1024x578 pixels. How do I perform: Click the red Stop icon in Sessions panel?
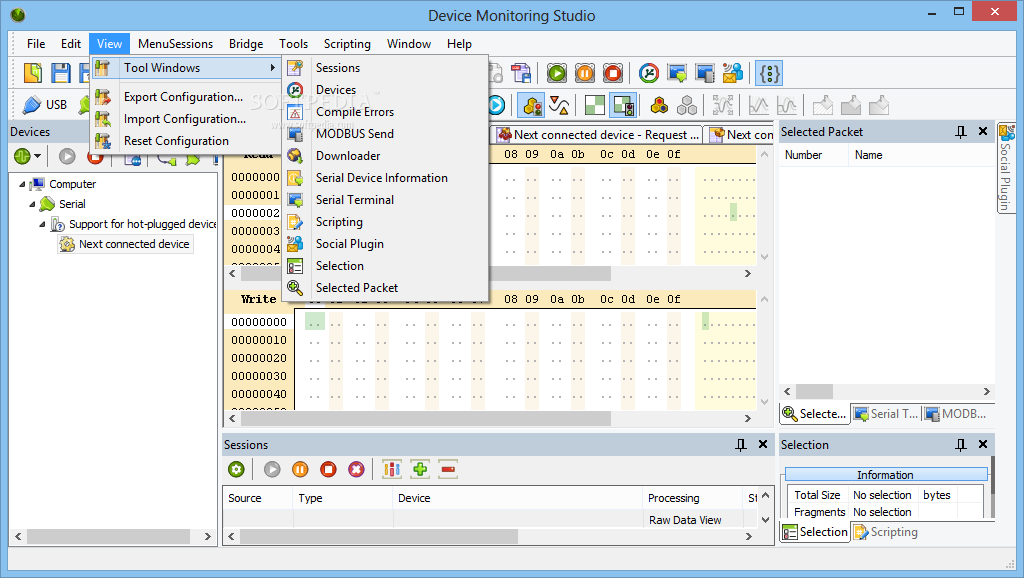(328, 469)
